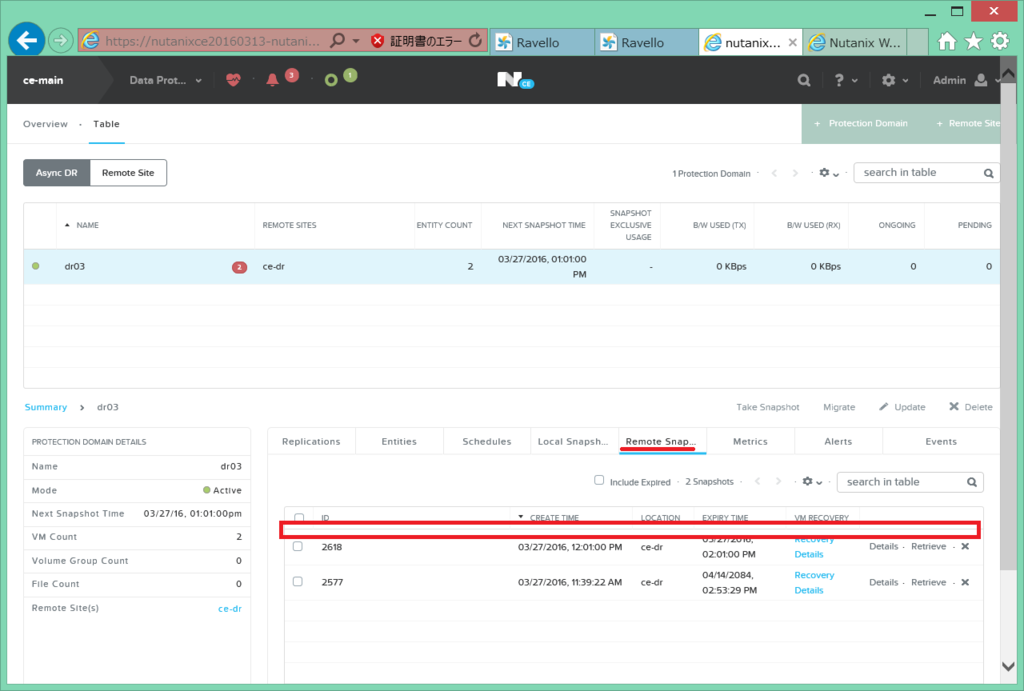Click the Take Snapshot link
Viewport: 1024px width, 691px height.
coord(767,407)
